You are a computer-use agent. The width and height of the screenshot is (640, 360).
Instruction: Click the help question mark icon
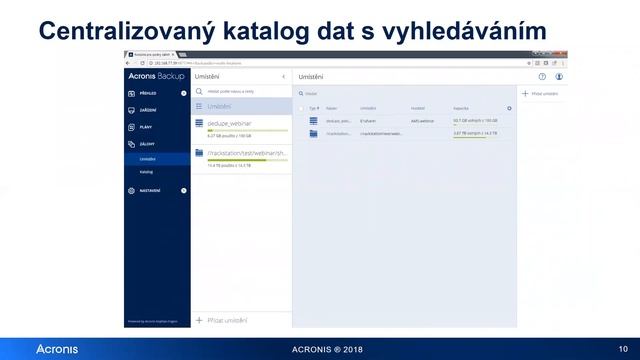point(542,77)
